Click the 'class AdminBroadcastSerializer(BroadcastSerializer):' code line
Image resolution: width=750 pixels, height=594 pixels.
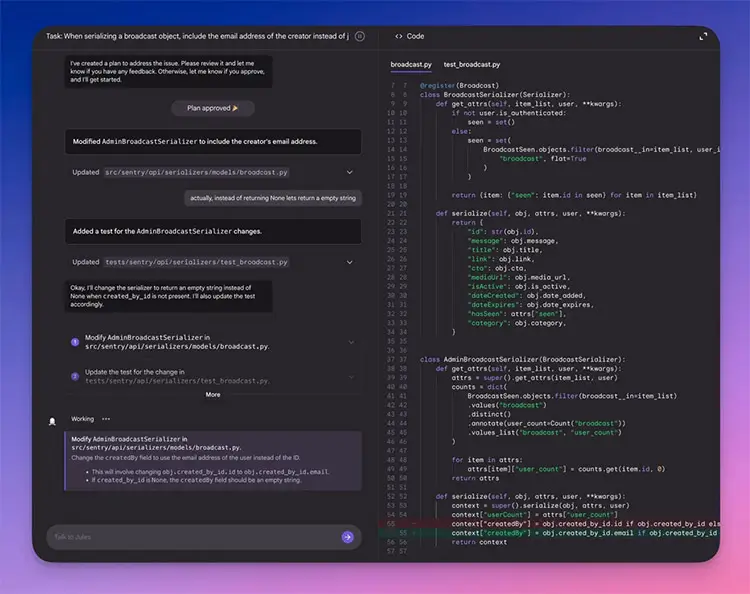(522, 359)
